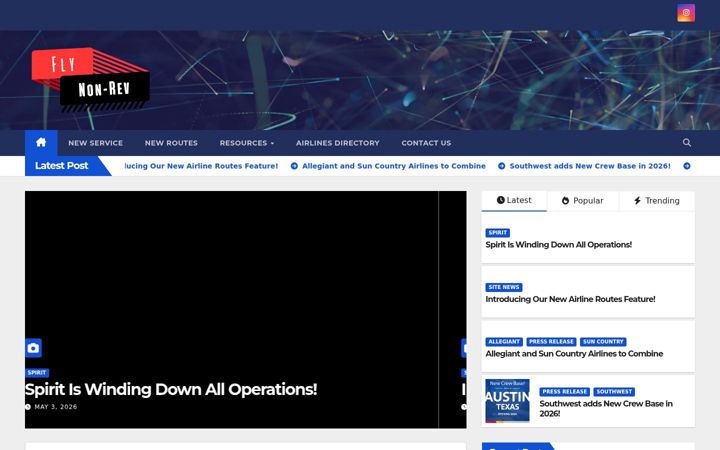Switch to the Popular tab
Image resolution: width=720 pixels, height=450 pixels.
coord(582,201)
